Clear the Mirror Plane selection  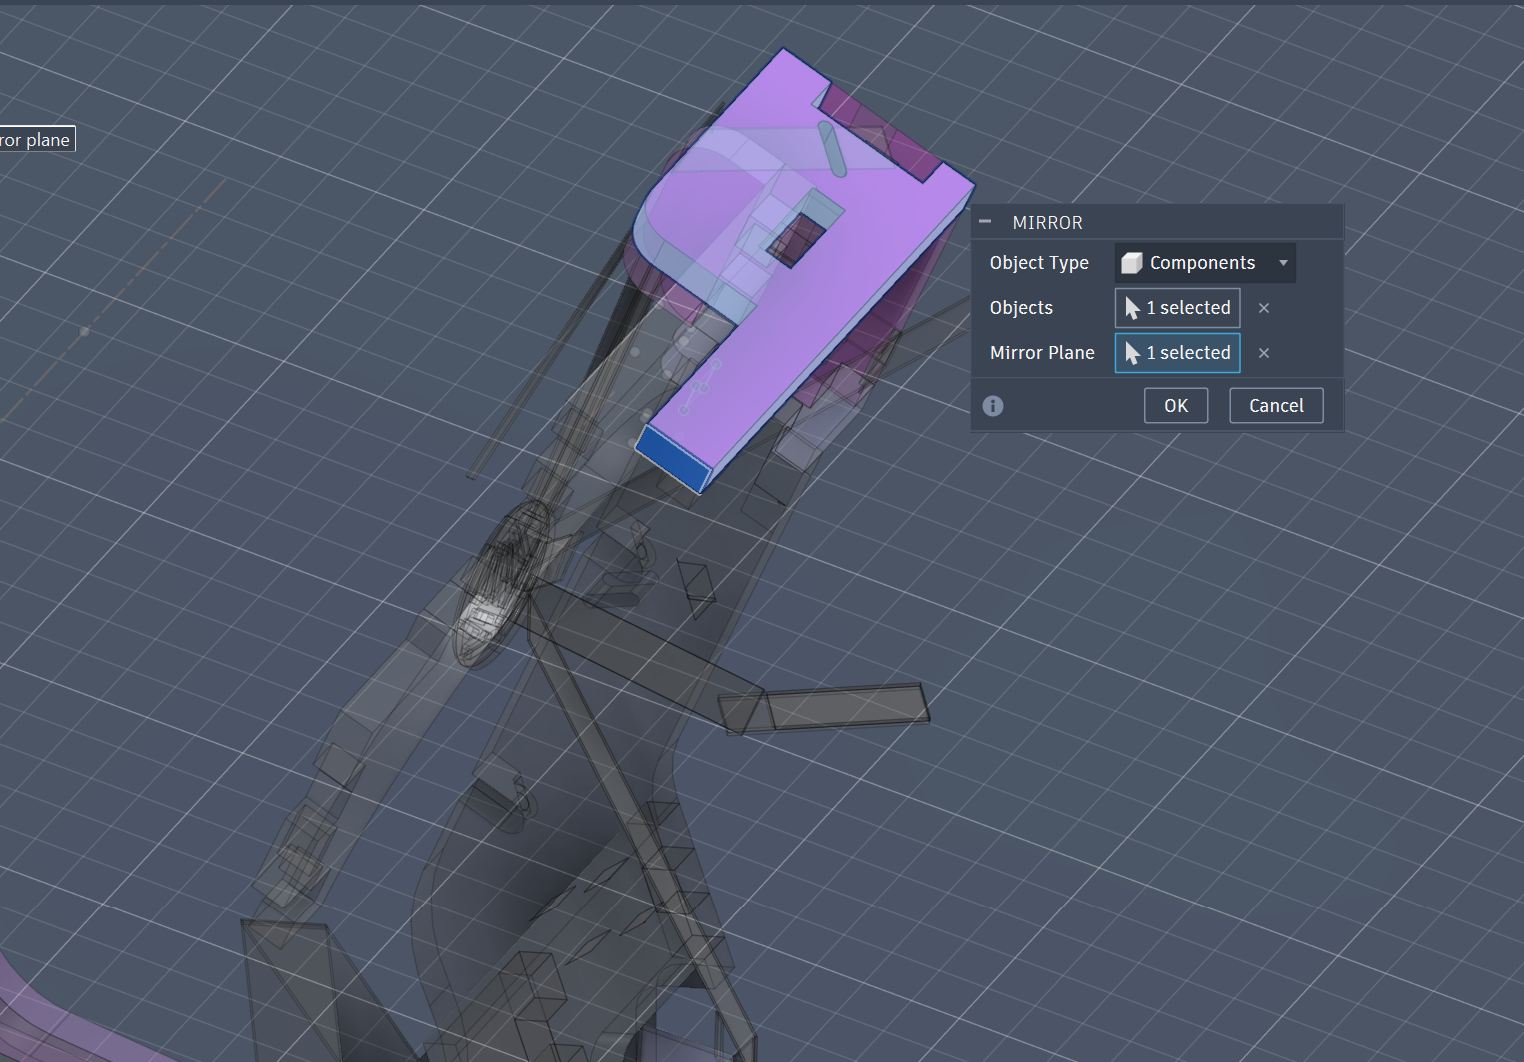[x=1264, y=353]
